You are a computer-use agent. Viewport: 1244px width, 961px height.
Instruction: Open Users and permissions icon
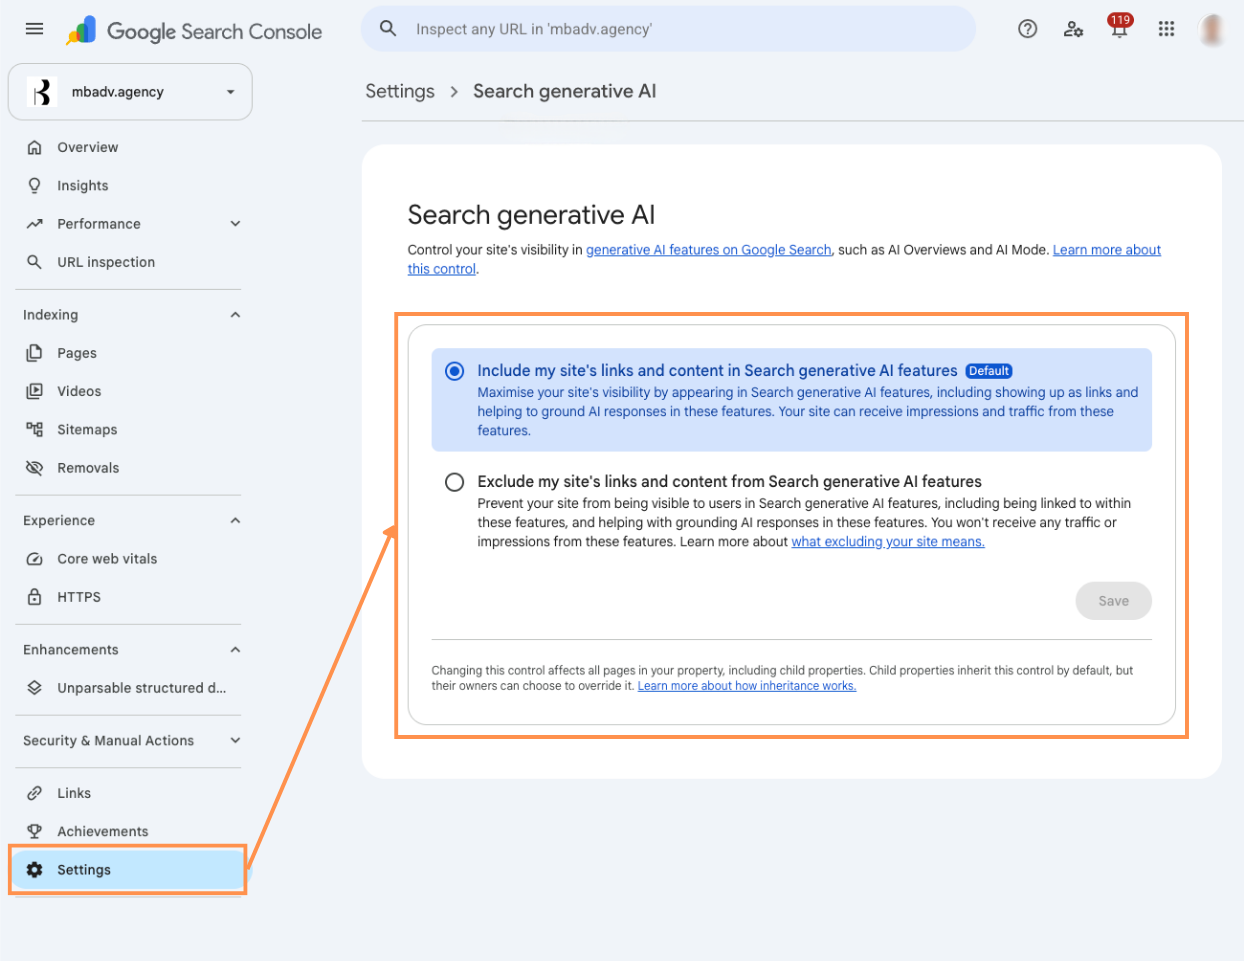tap(1073, 29)
